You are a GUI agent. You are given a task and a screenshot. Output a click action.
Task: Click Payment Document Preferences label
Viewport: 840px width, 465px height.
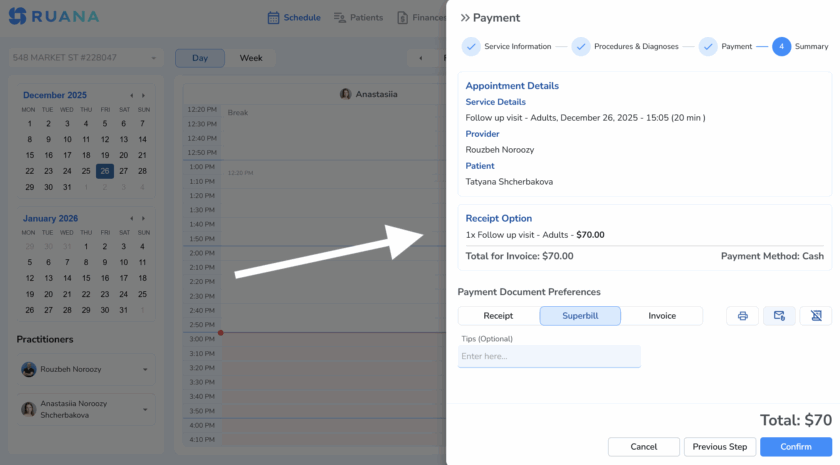tap(529, 292)
